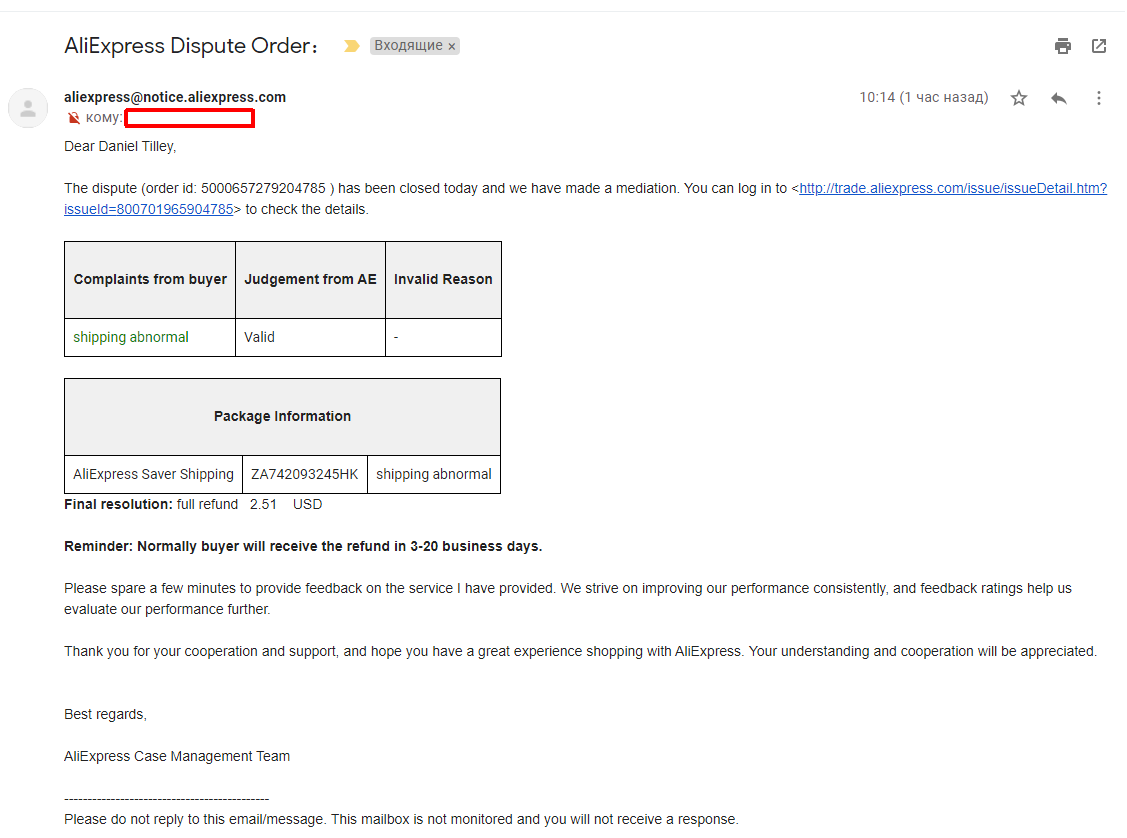
Task: Click the 'Please do not reply' footer note
Action: pyautogui.click(x=401, y=819)
